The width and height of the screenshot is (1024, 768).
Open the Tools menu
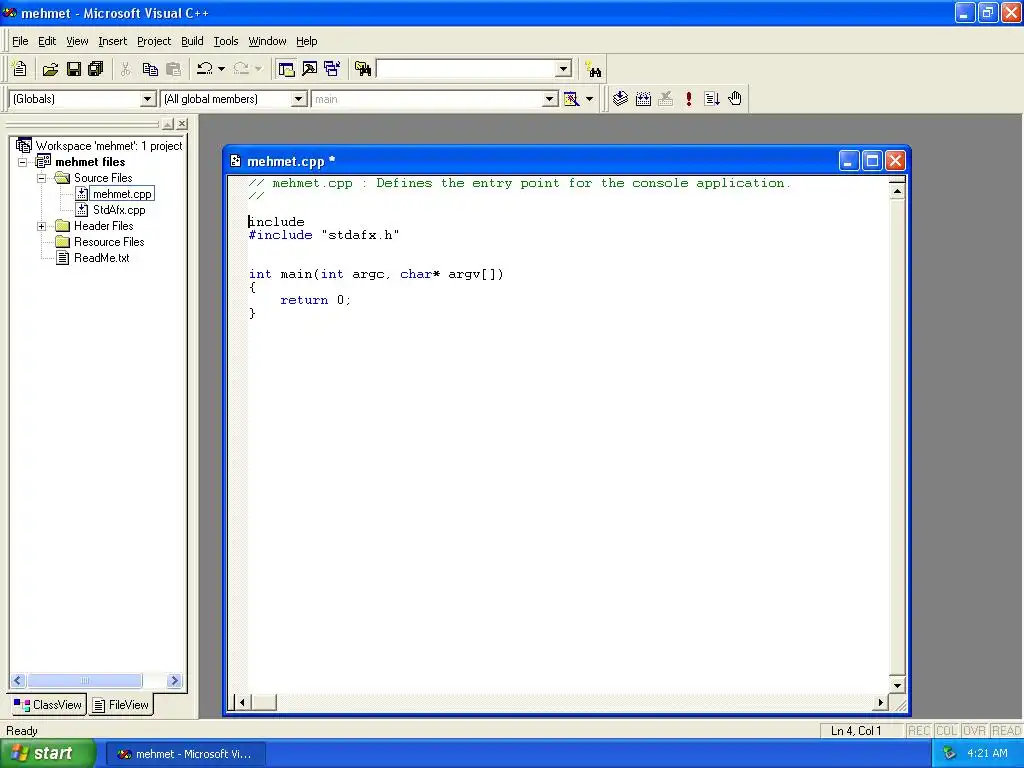226,41
